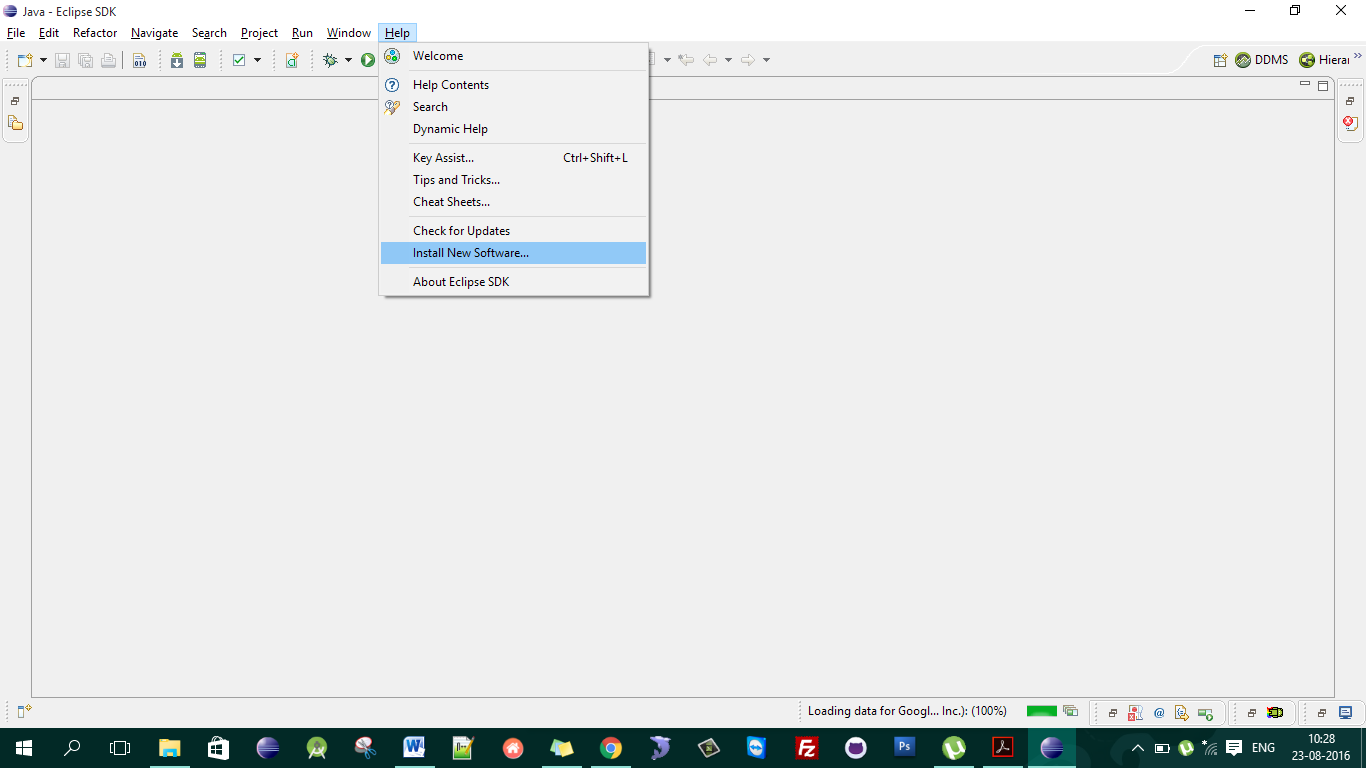Maximize the editor area
The height and width of the screenshot is (768, 1366).
tap(1323, 86)
